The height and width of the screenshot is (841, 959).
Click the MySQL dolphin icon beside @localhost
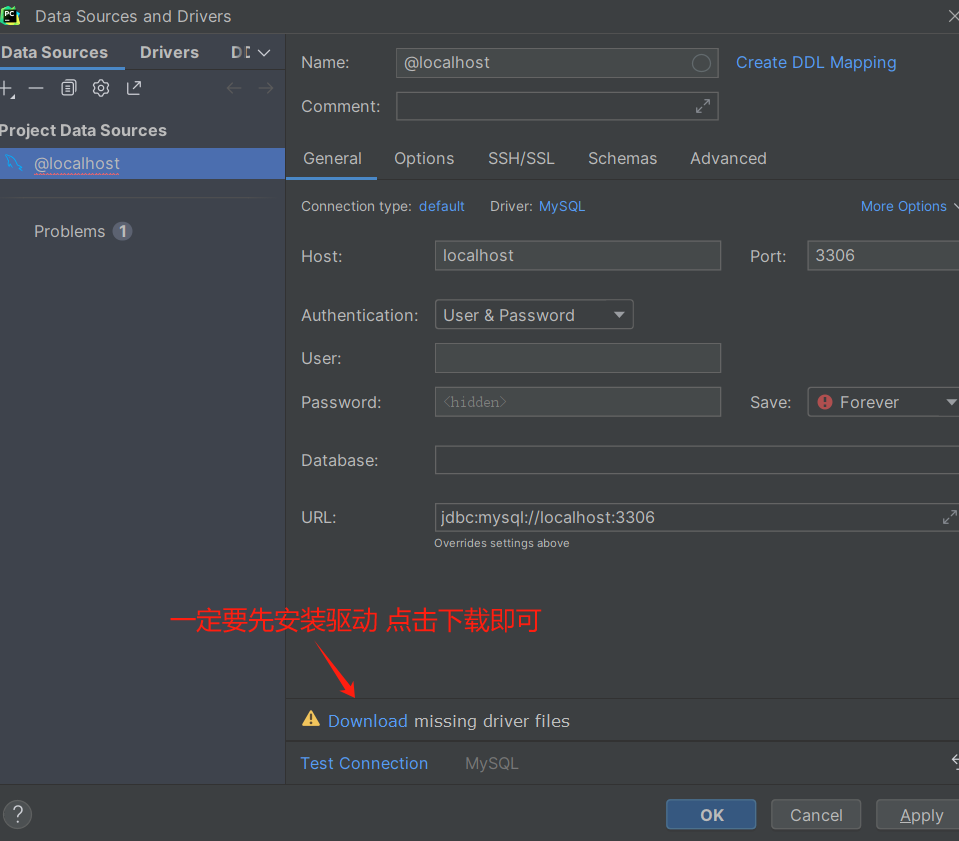tap(14, 163)
